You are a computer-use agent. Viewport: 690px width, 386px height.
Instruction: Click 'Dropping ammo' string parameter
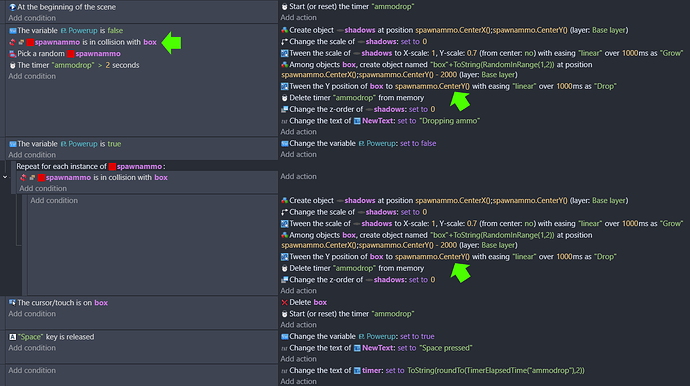[449, 121]
